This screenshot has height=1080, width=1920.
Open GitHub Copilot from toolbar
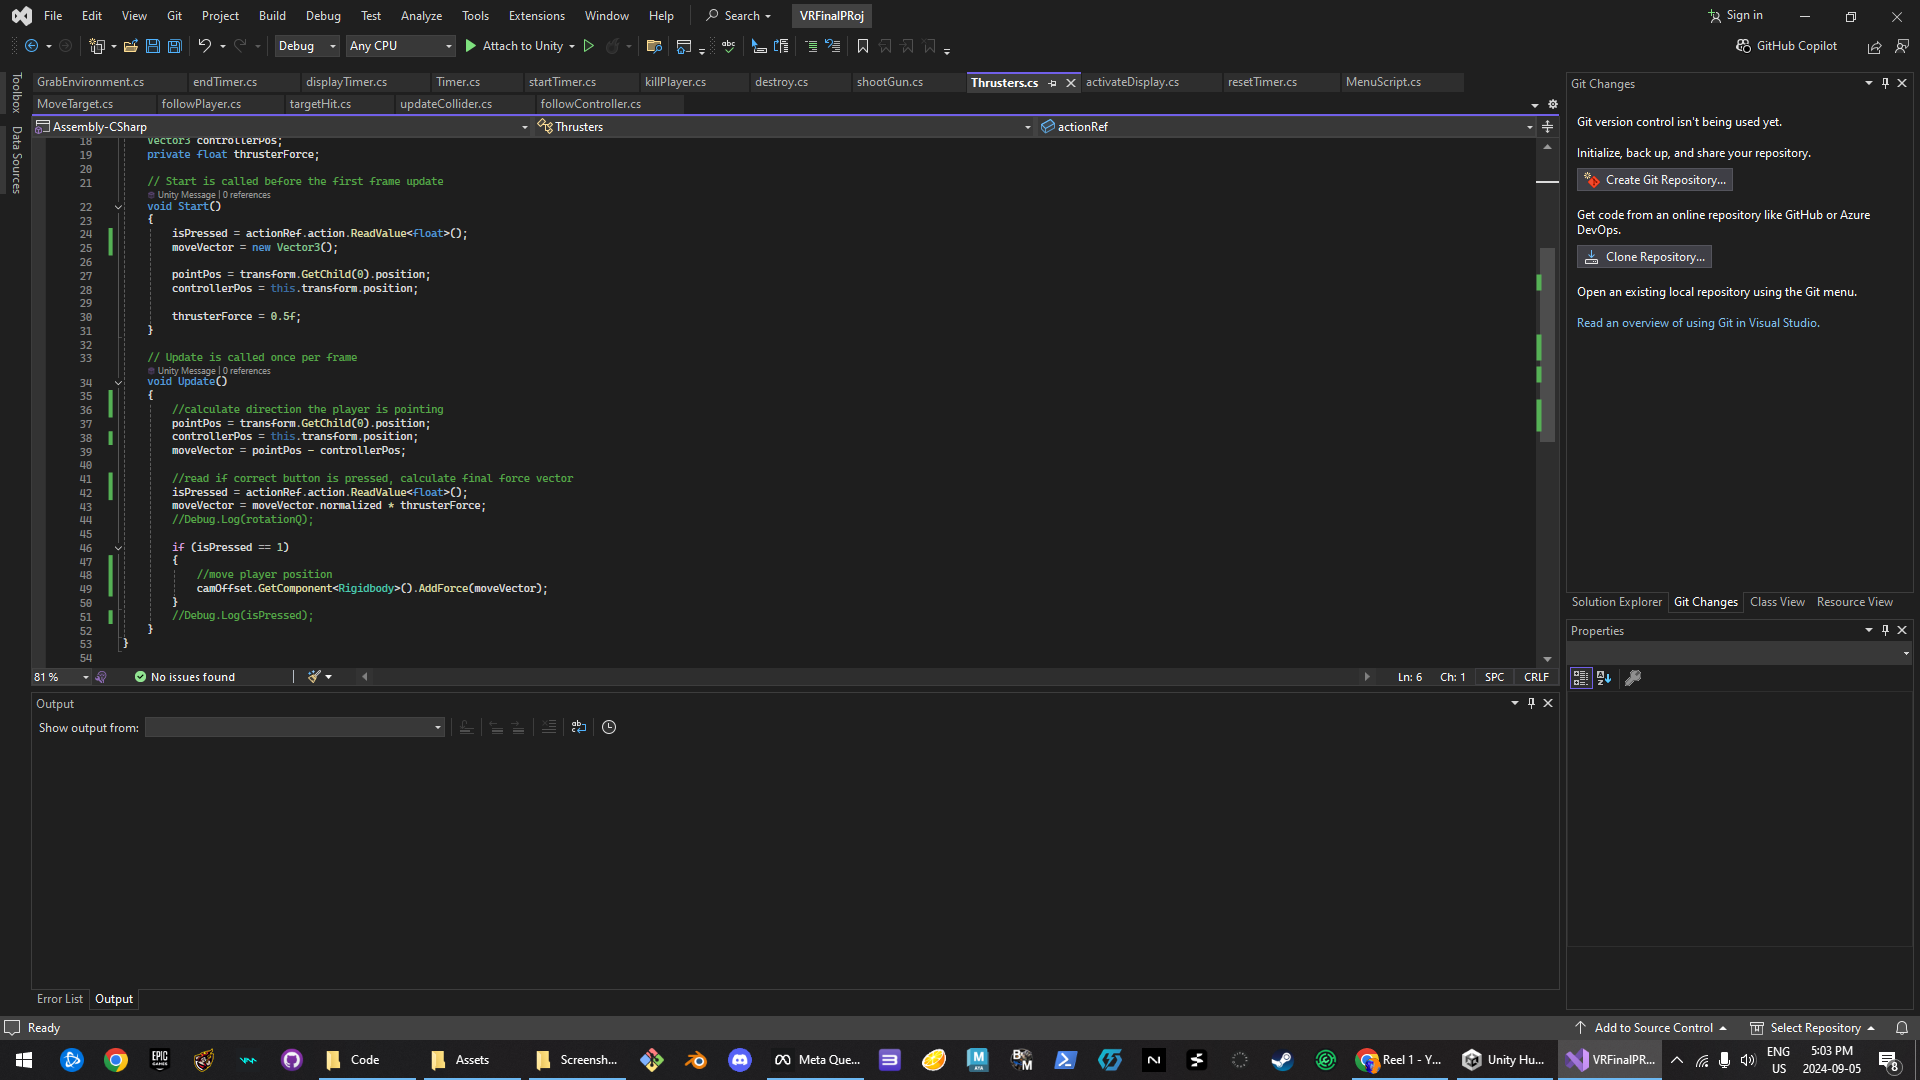pyautogui.click(x=1787, y=46)
